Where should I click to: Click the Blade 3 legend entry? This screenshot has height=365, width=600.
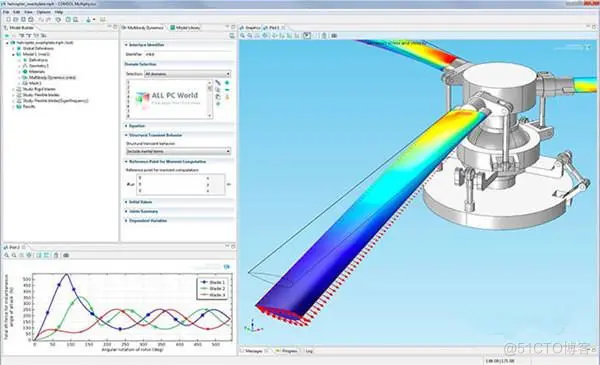[x=213, y=295]
